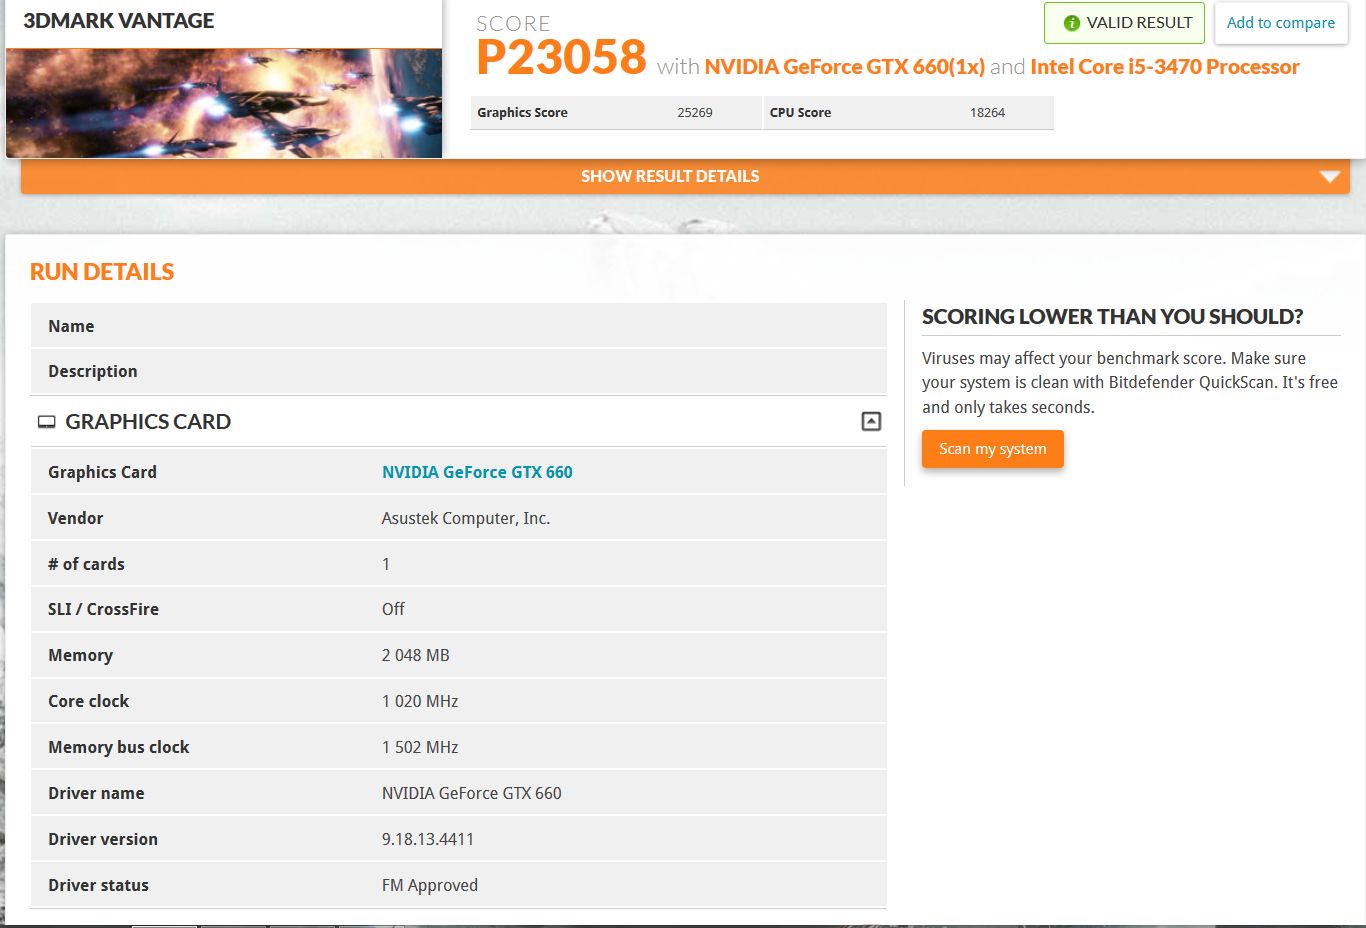Click Add to compare
The image size is (1366, 928).
click(1281, 23)
